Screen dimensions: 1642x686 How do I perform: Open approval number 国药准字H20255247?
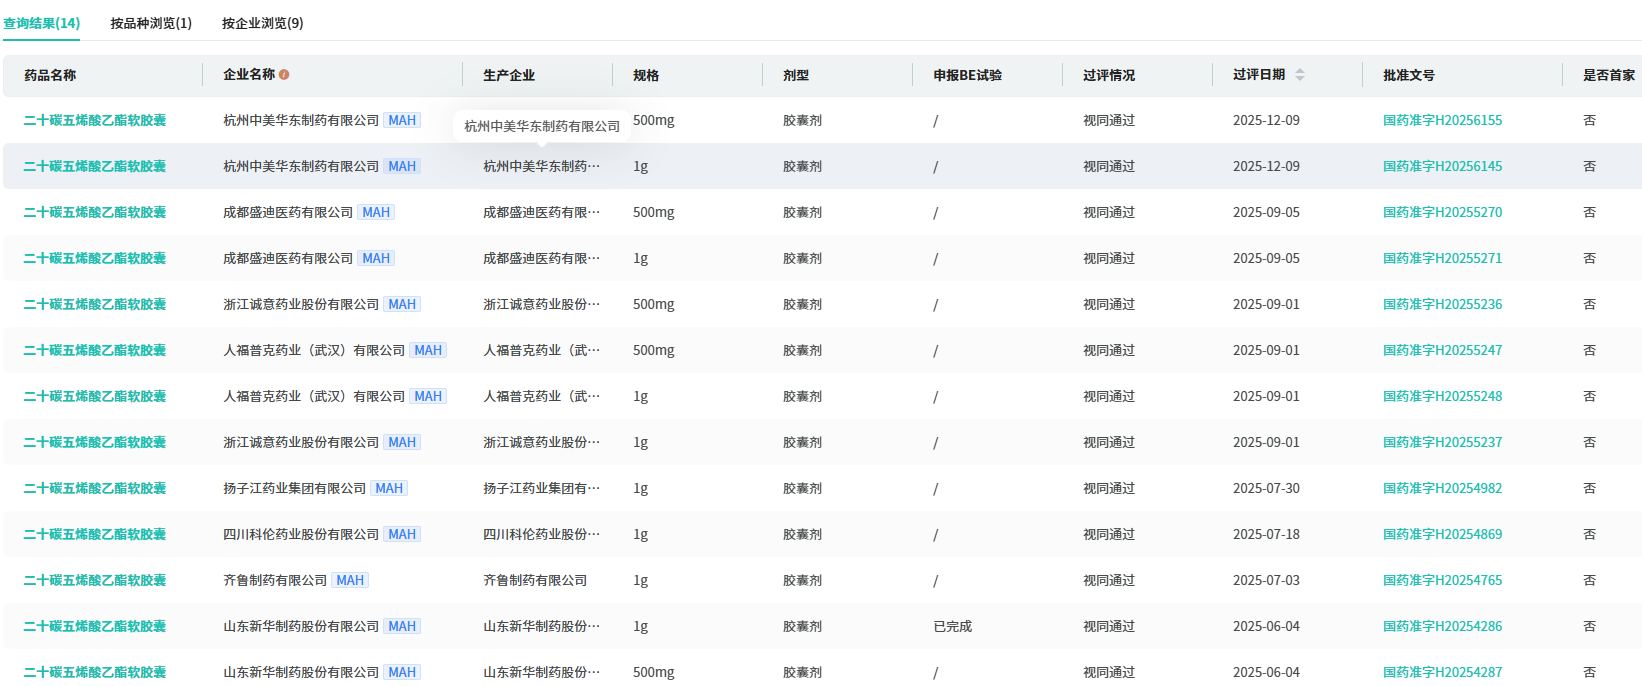(x=1442, y=350)
